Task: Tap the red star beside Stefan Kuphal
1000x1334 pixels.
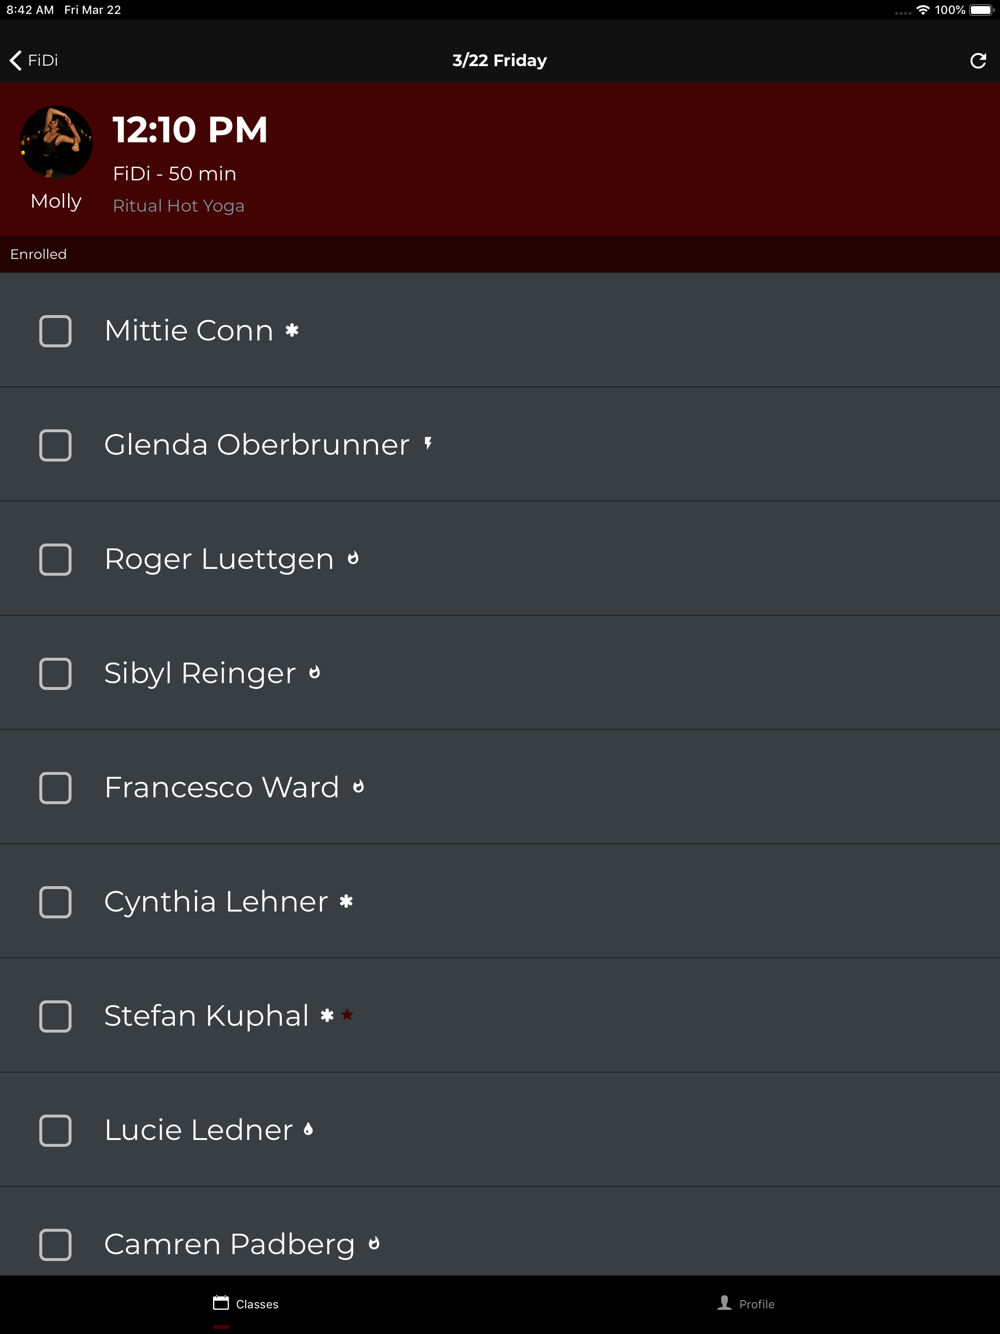Action: pos(347,1015)
